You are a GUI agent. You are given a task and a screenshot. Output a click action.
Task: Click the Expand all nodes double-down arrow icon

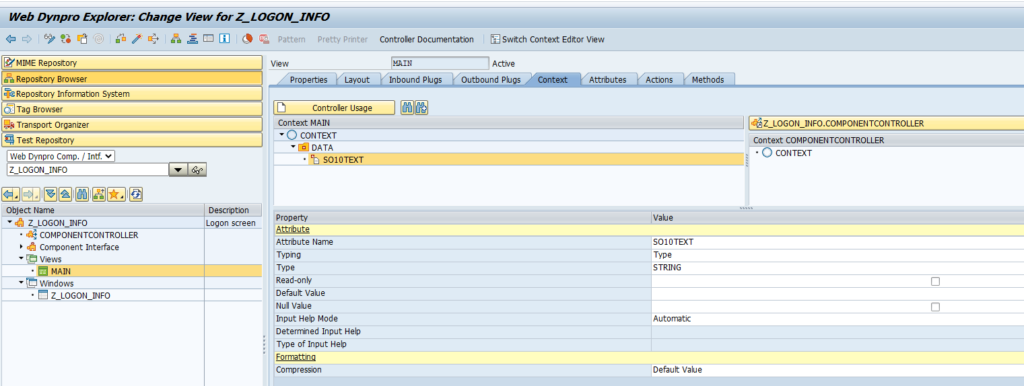pyautogui.click(x=50, y=194)
